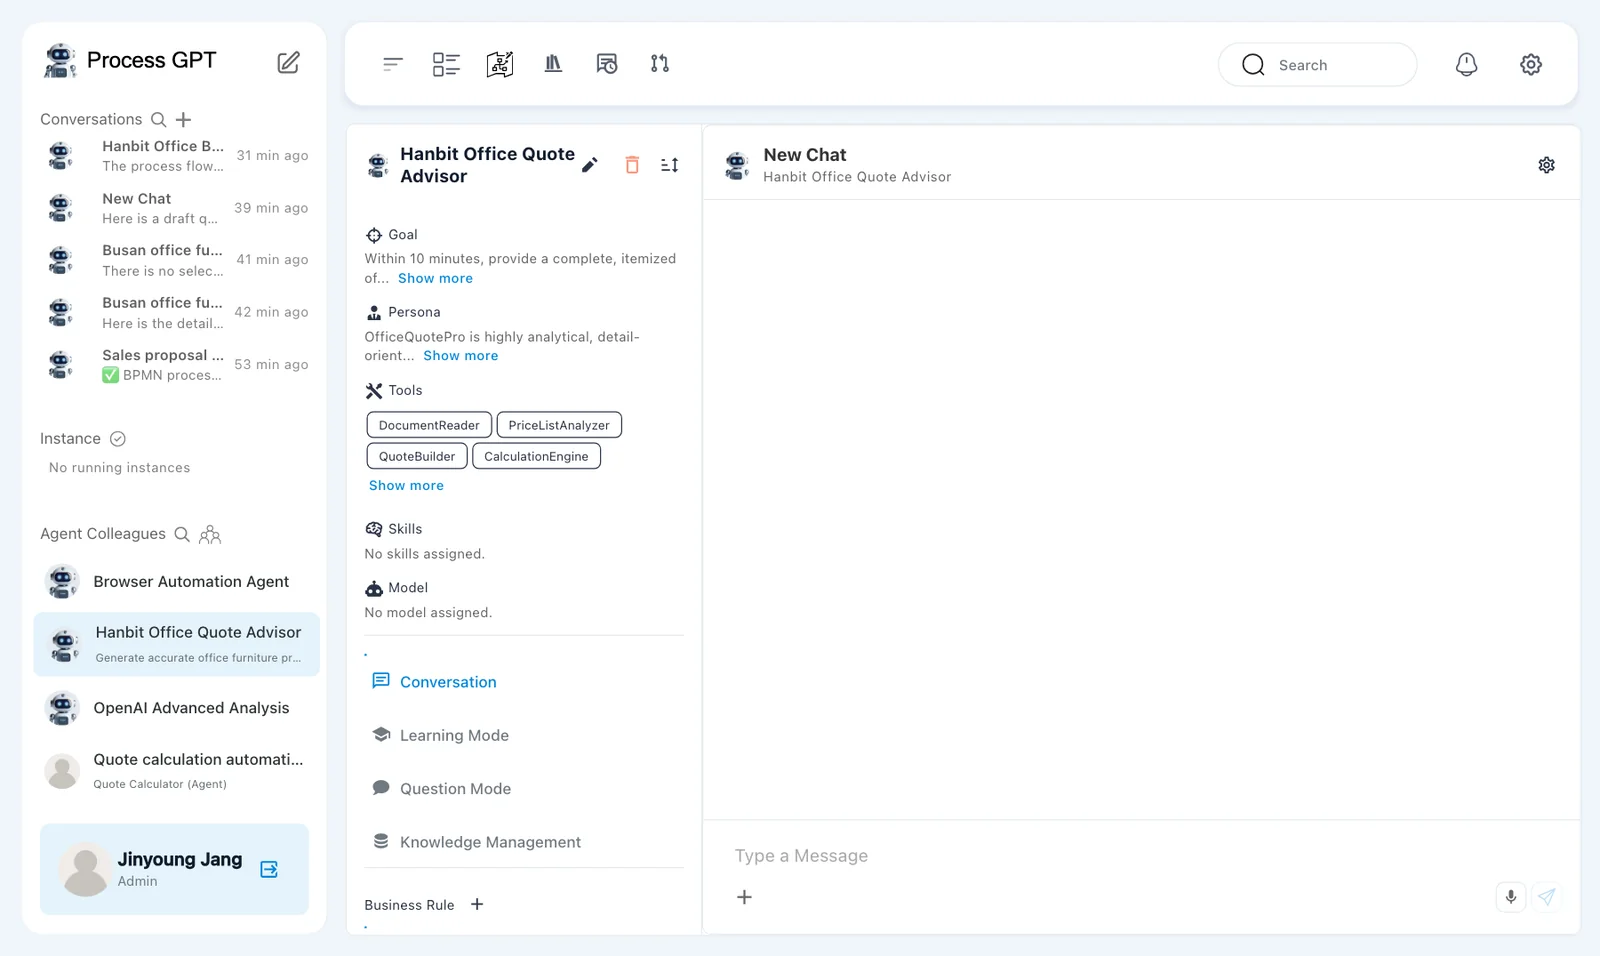Open New Chat settings gear
This screenshot has height=956, width=1600.
click(1547, 165)
